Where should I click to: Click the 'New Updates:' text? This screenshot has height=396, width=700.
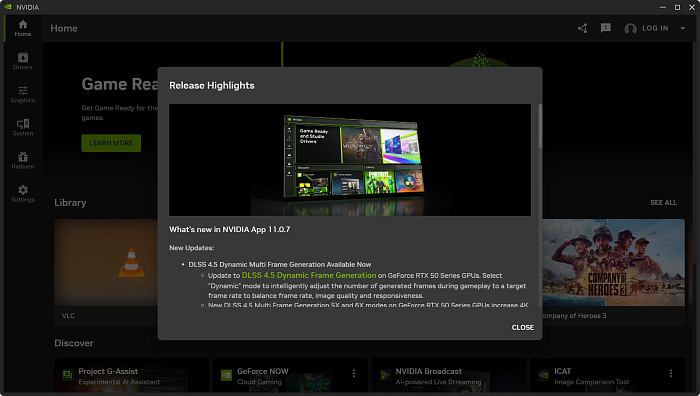[192, 248]
